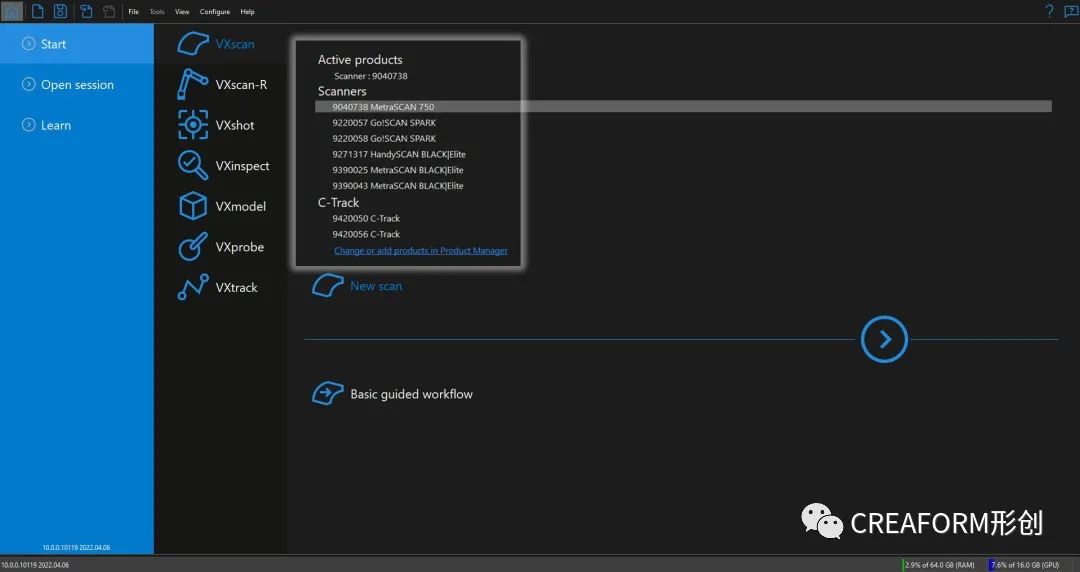
Task: Select the VXscan module icon
Action: (192, 44)
